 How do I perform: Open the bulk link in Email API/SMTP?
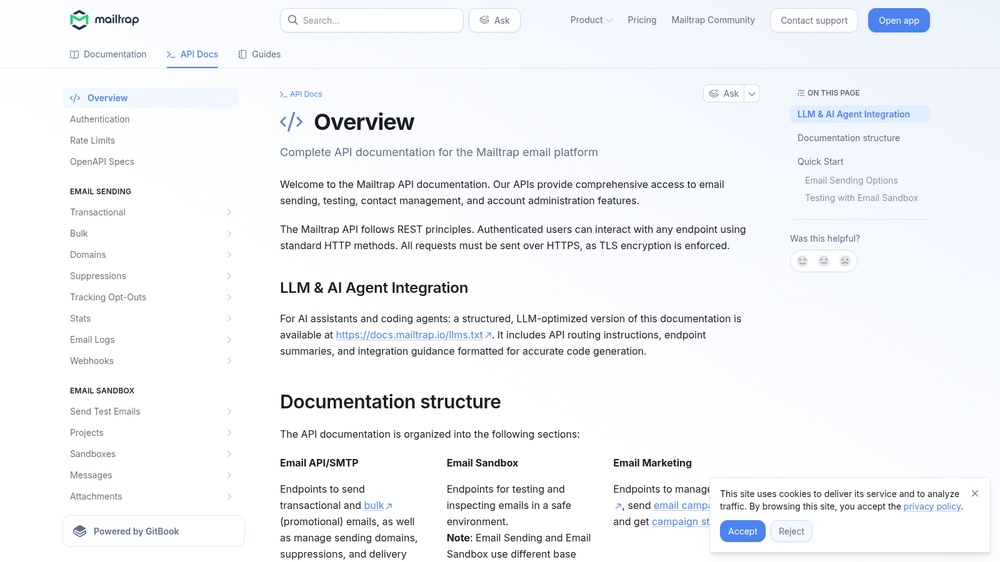pos(378,505)
